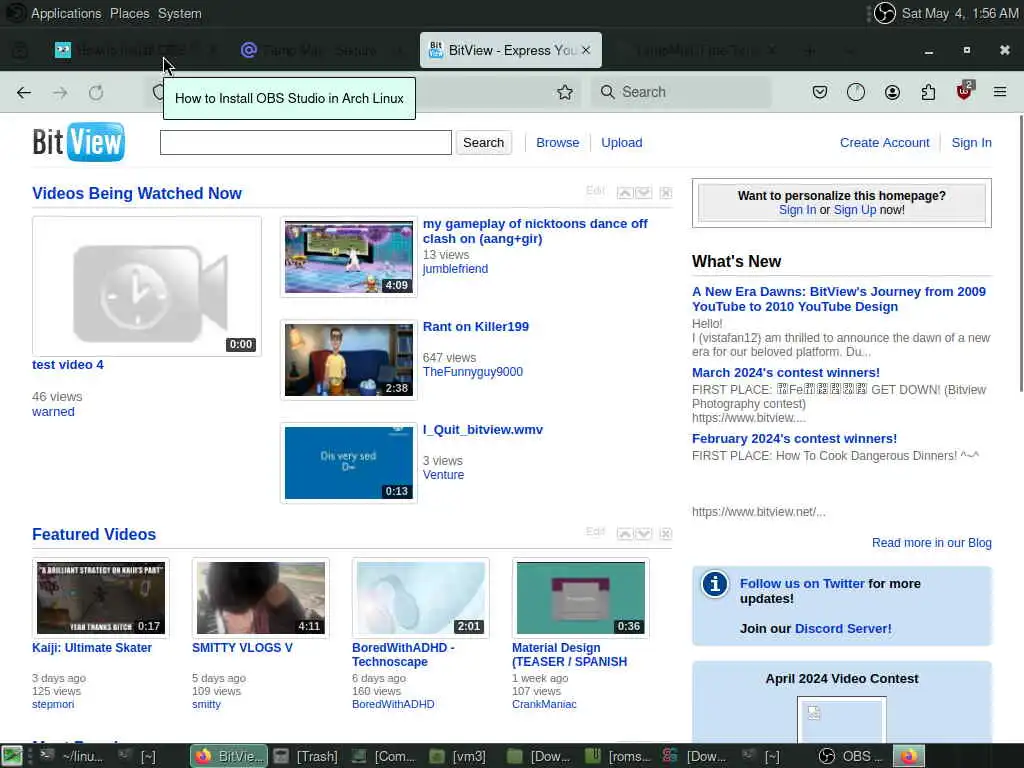Open the Follow us on Twitter link
Screen dimensions: 1024x768
click(802, 583)
